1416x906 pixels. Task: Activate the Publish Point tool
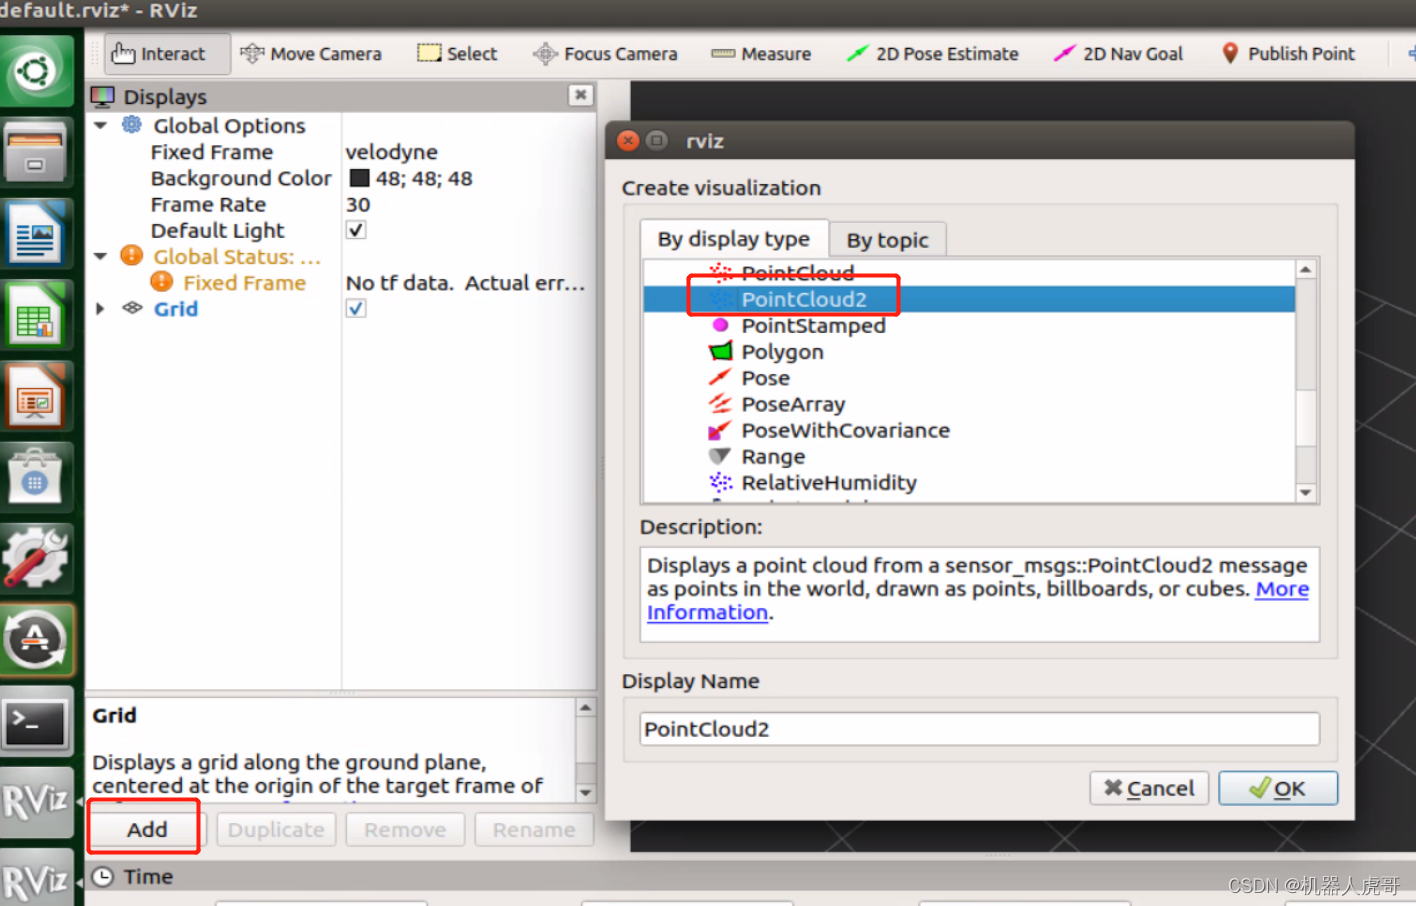1288,54
